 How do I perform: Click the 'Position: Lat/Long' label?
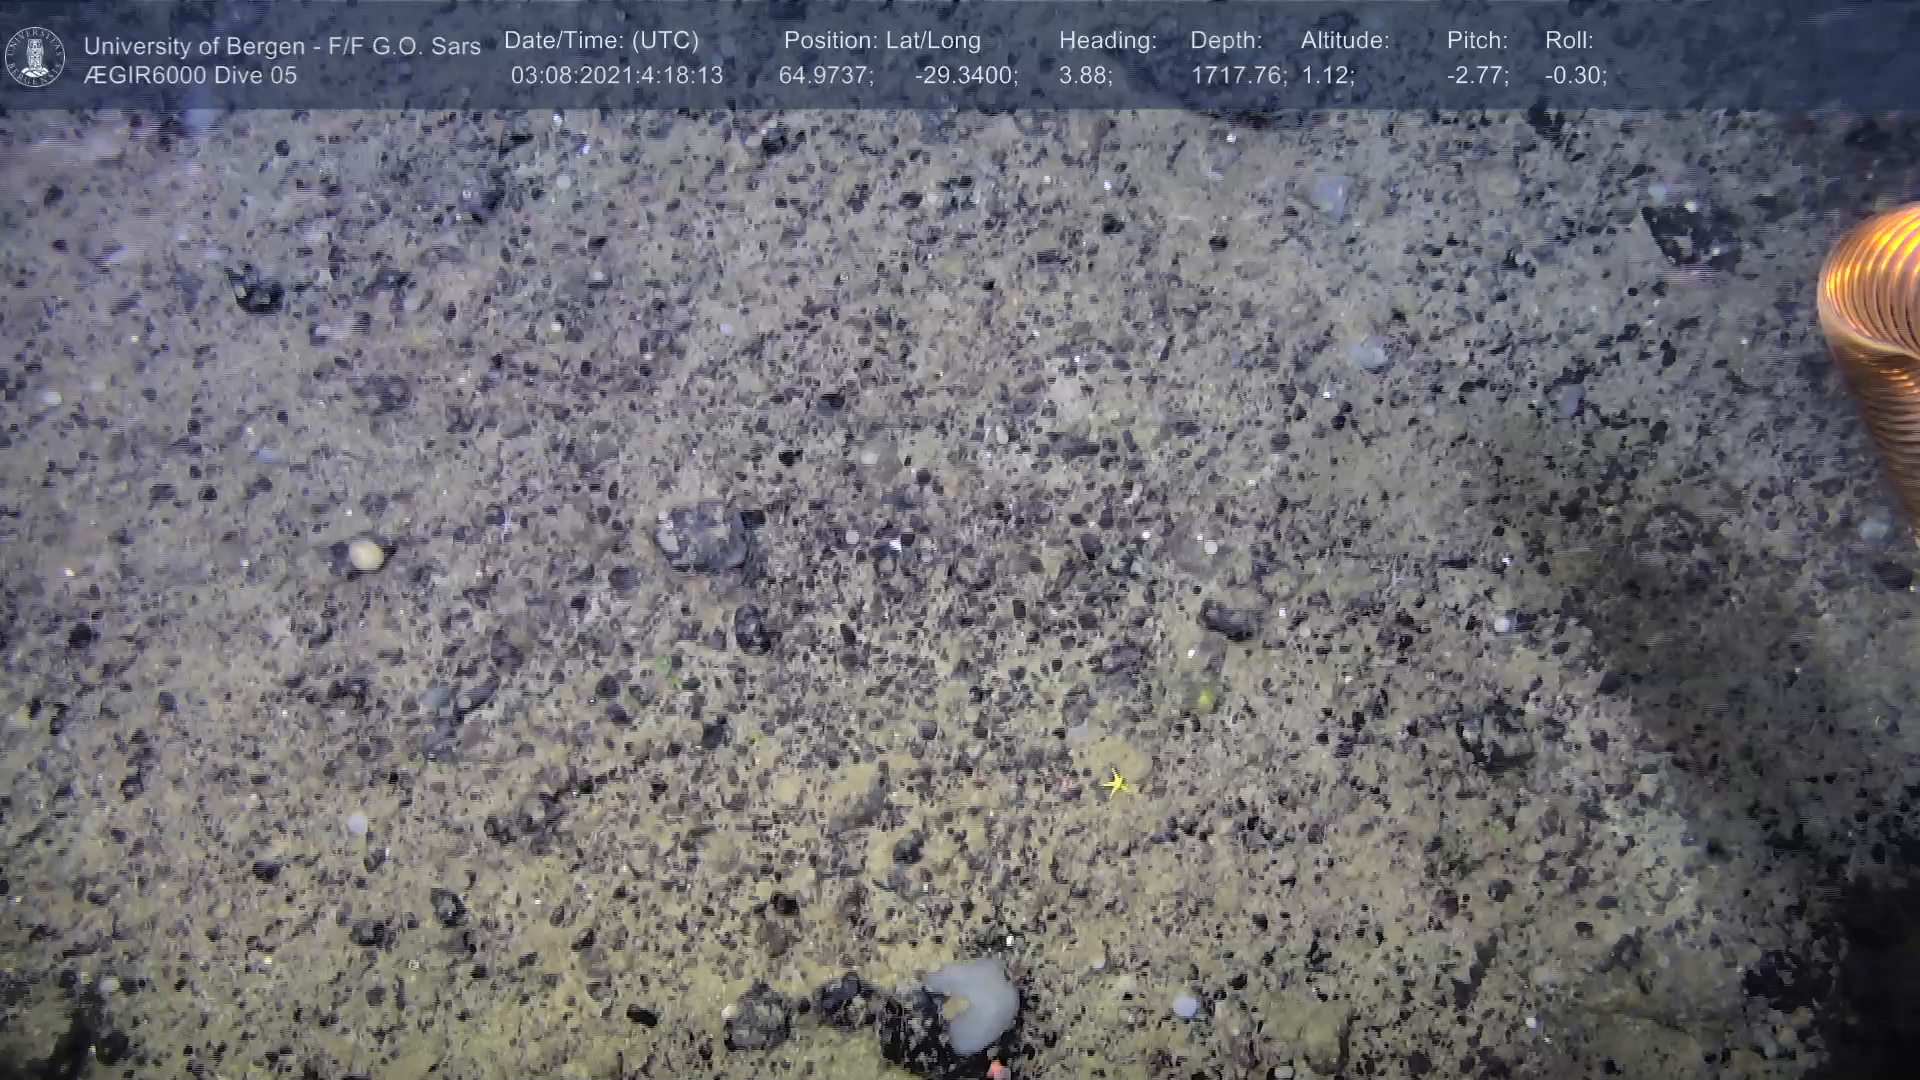[x=881, y=41]
